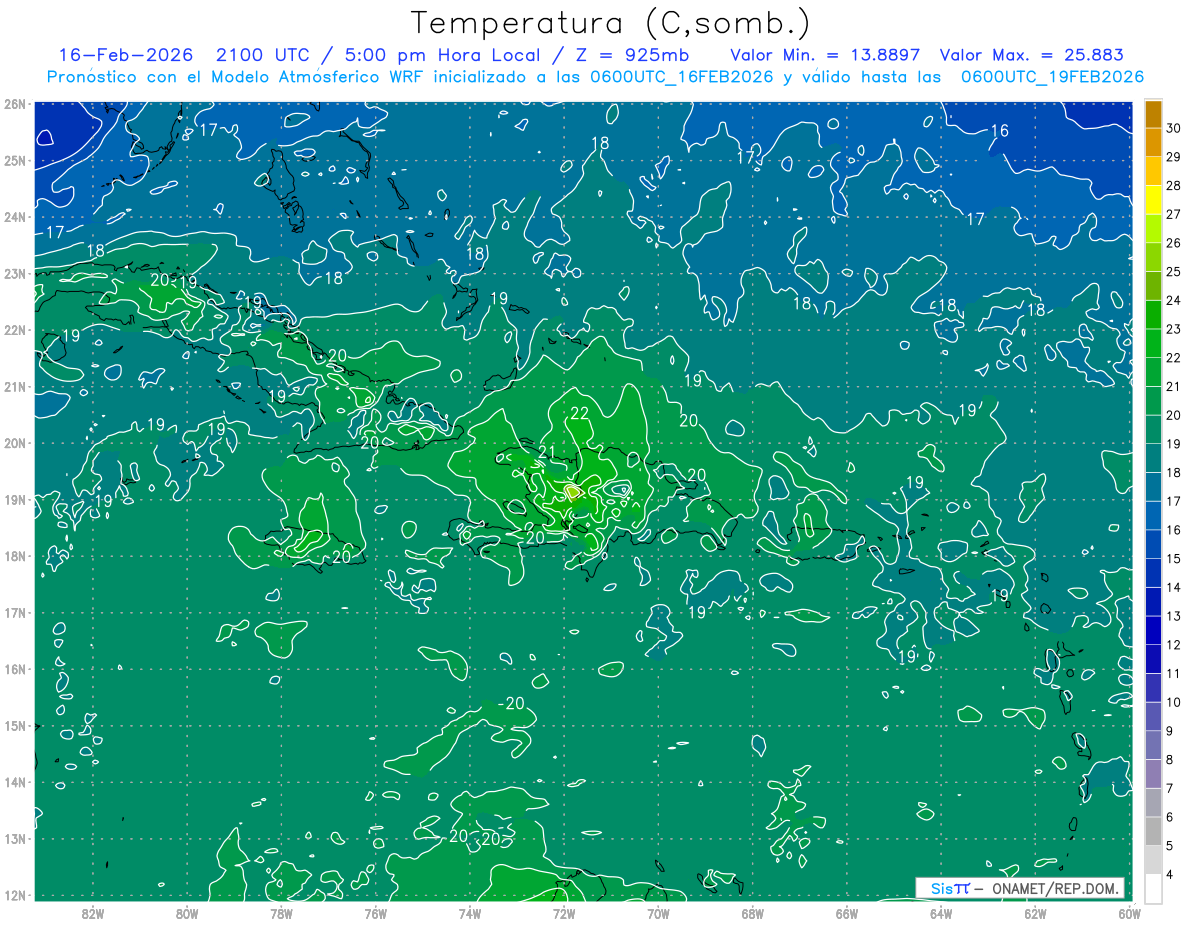The width and height of the screenshot is (1200, 927).
Task: Click the "74W" longitude axis label
Action: 469,913
